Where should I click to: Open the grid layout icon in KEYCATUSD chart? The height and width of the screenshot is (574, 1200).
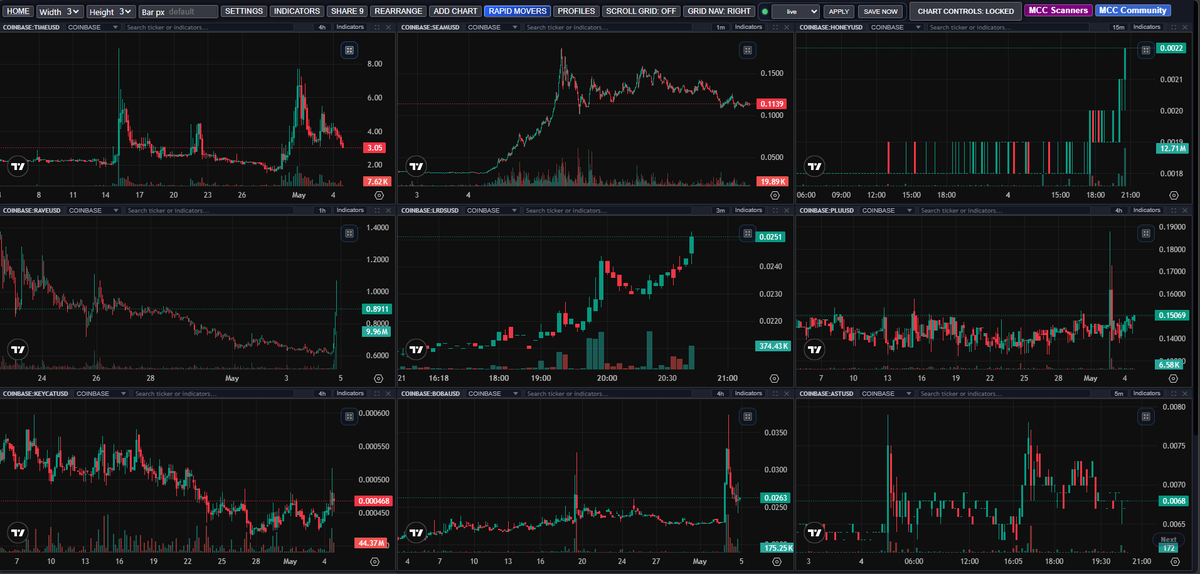[349, 416]
